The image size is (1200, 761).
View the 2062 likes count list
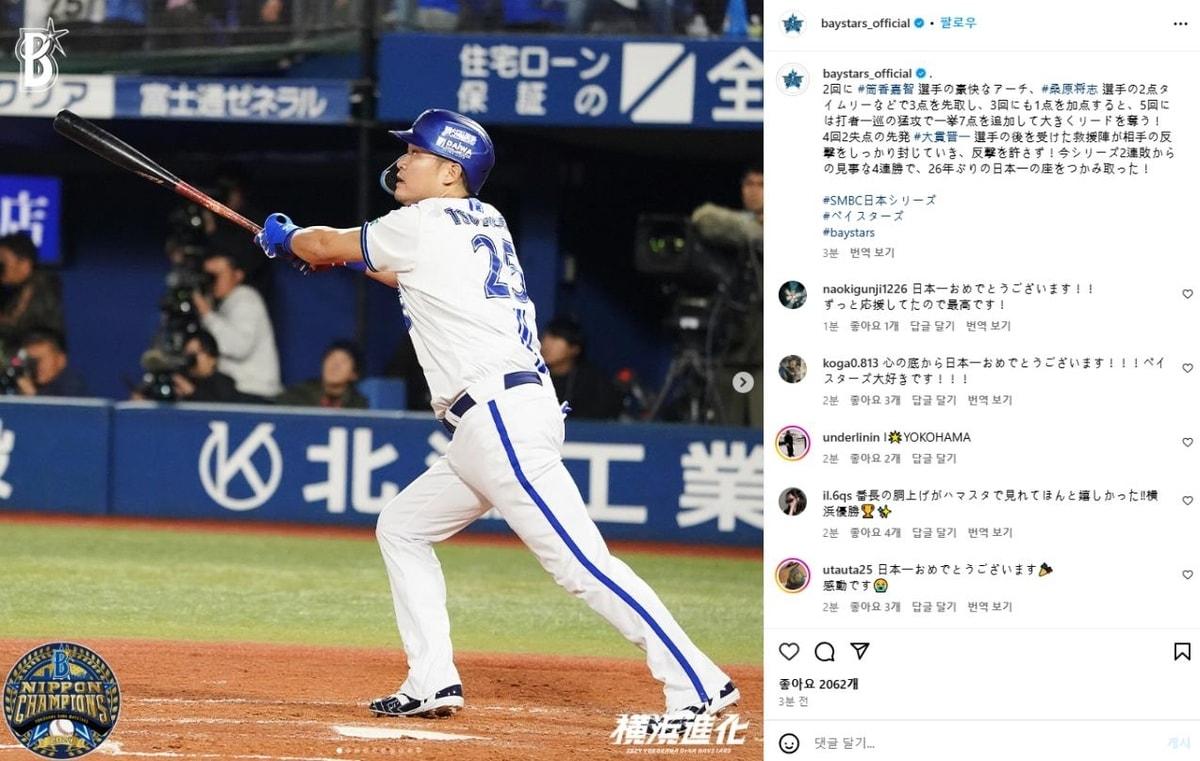[819, 684]
